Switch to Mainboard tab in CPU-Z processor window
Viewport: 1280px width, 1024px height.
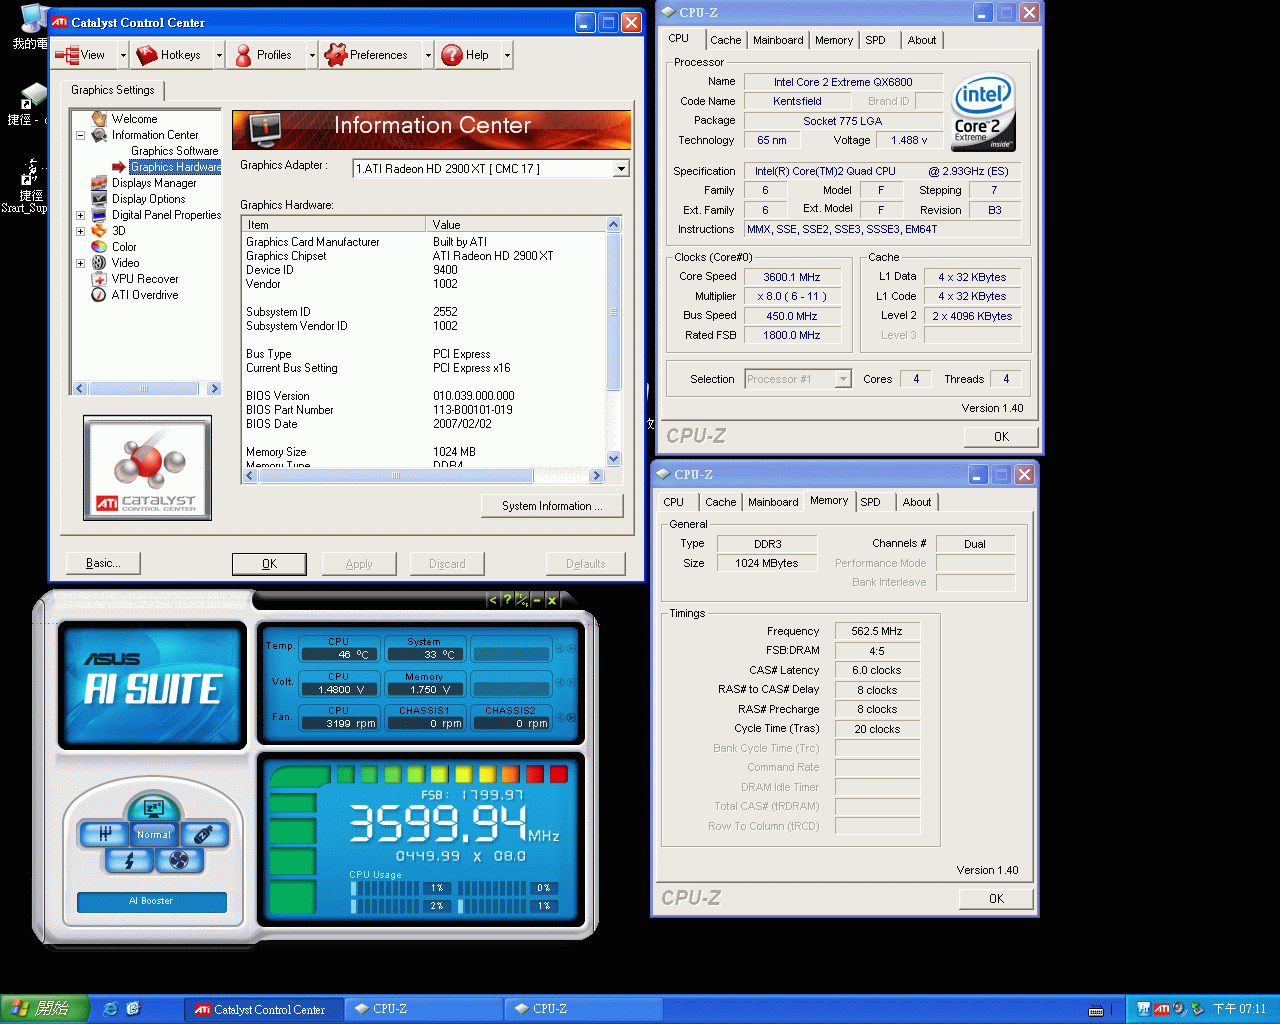[x=778, y=40]
